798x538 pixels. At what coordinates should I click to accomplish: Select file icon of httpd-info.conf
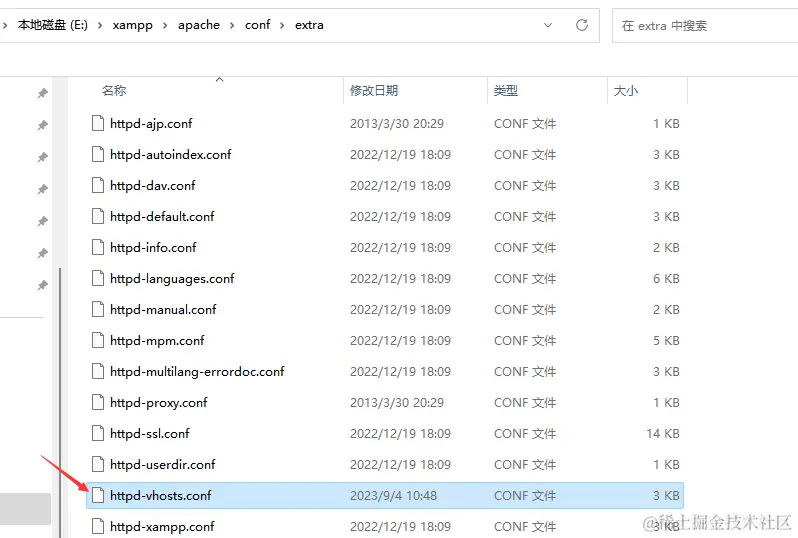coord(98,247)
